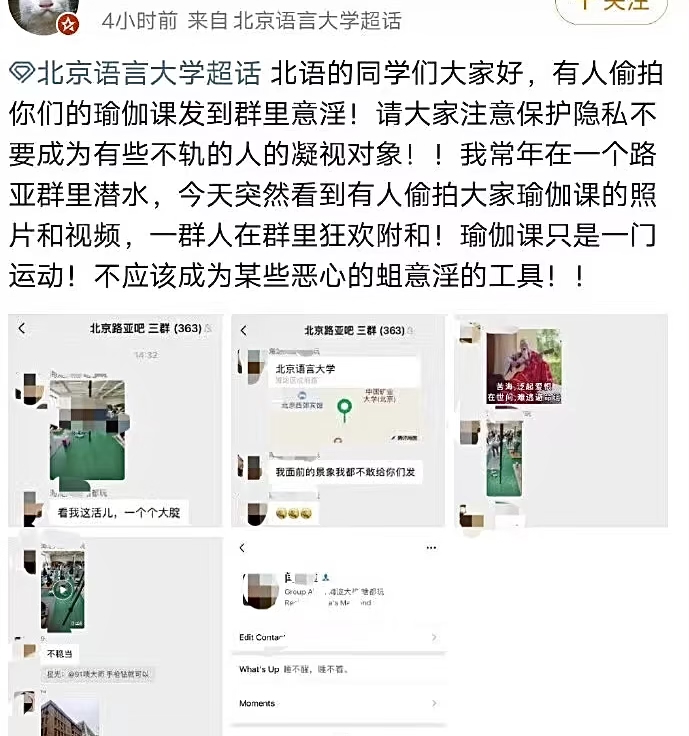Expand the Moments row chevron
Viewport: 689px width, 736px height.
pyautogui.click(x=434, y=703)
